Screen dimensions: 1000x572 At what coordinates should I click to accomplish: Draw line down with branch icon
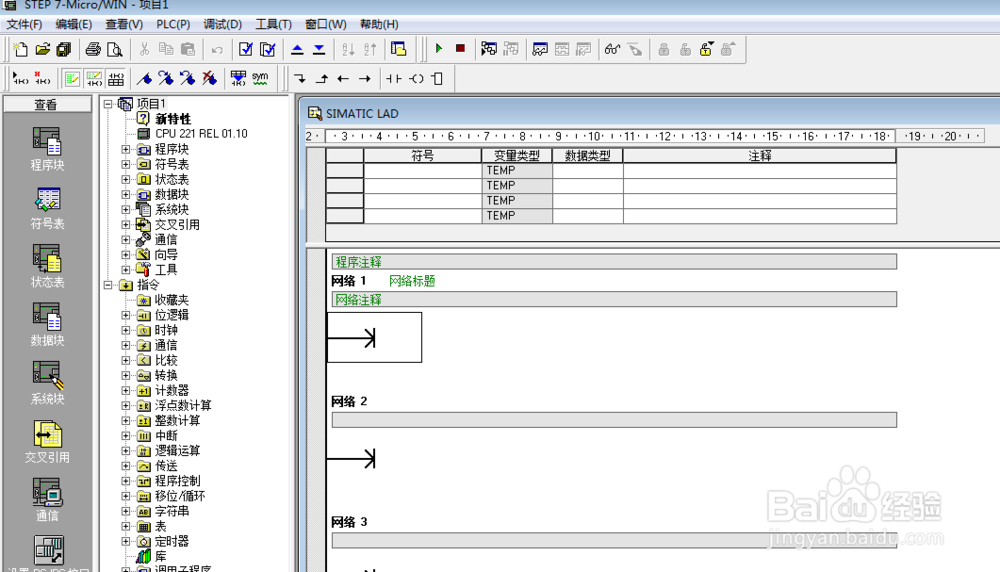click(x=300, y=78)
